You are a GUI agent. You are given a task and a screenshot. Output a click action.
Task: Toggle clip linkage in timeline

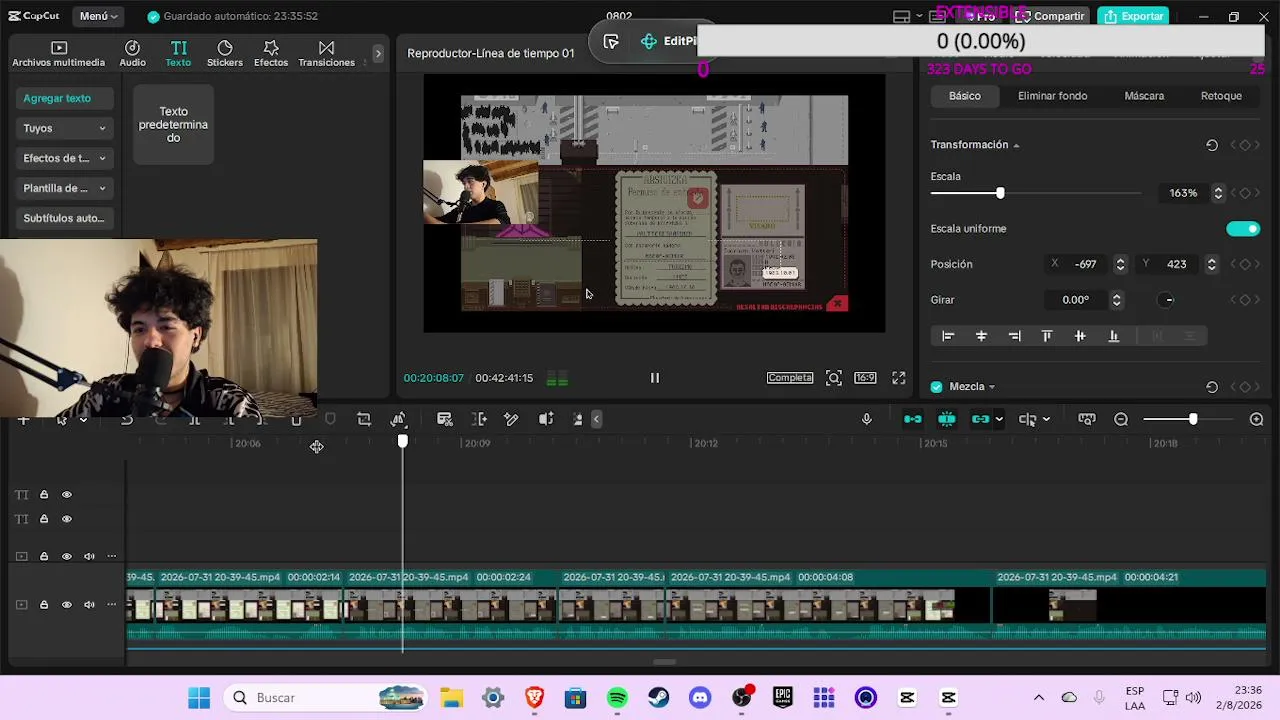click(980, 419)
